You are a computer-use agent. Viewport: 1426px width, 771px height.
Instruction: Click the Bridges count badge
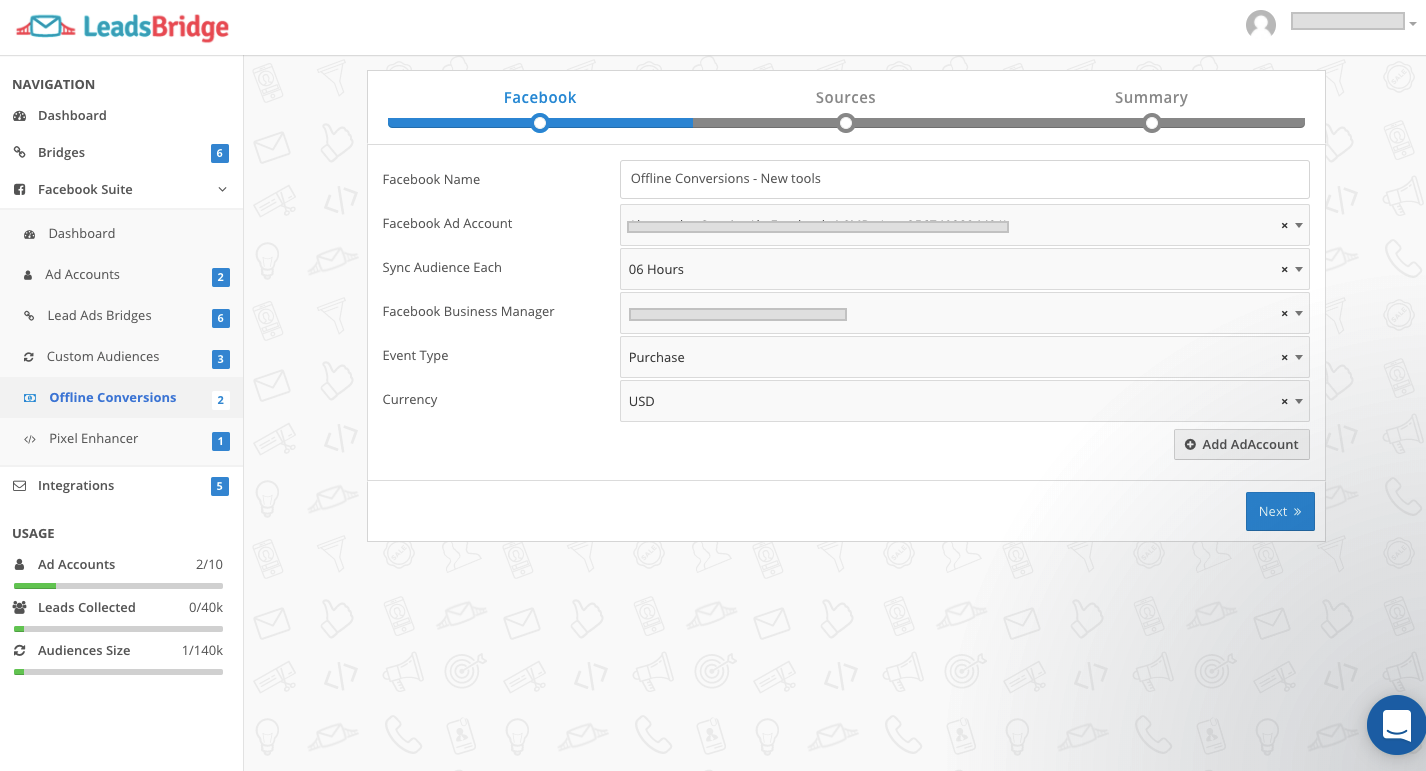pos(220,153)
